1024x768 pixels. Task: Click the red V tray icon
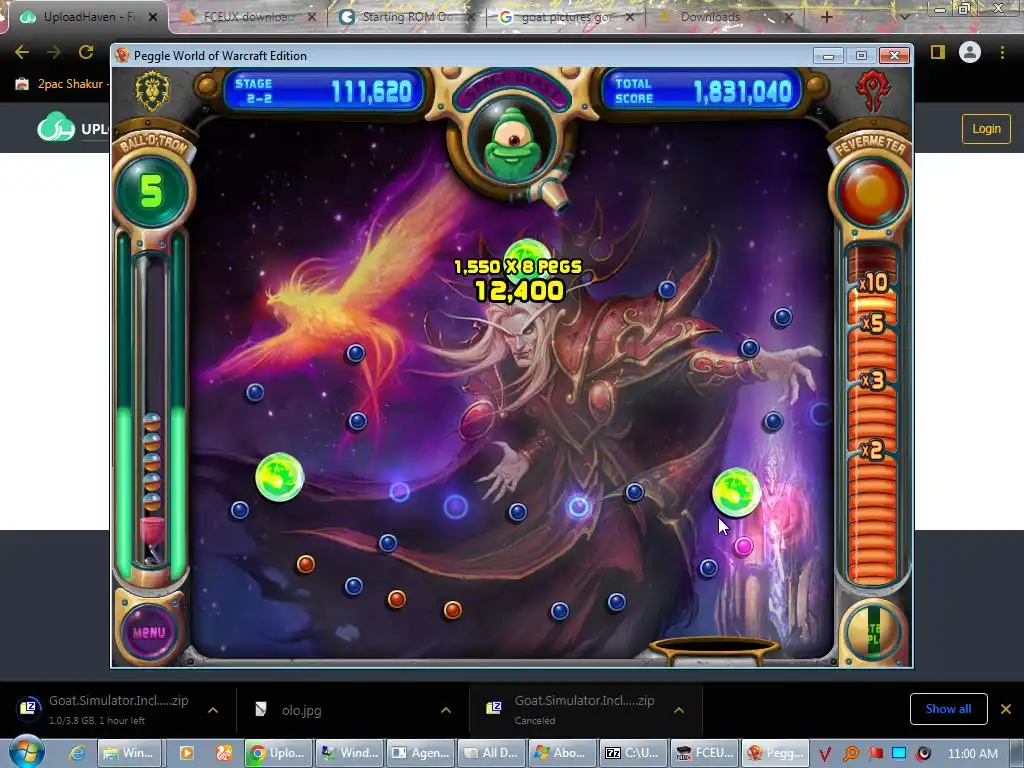(x=825, y=754)
